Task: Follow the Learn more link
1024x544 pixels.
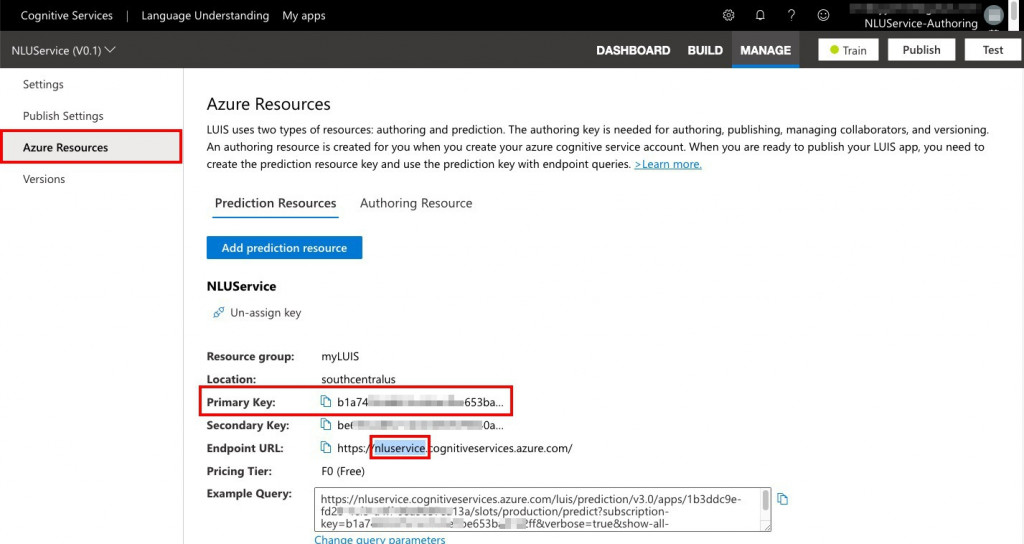Action: 667,165
